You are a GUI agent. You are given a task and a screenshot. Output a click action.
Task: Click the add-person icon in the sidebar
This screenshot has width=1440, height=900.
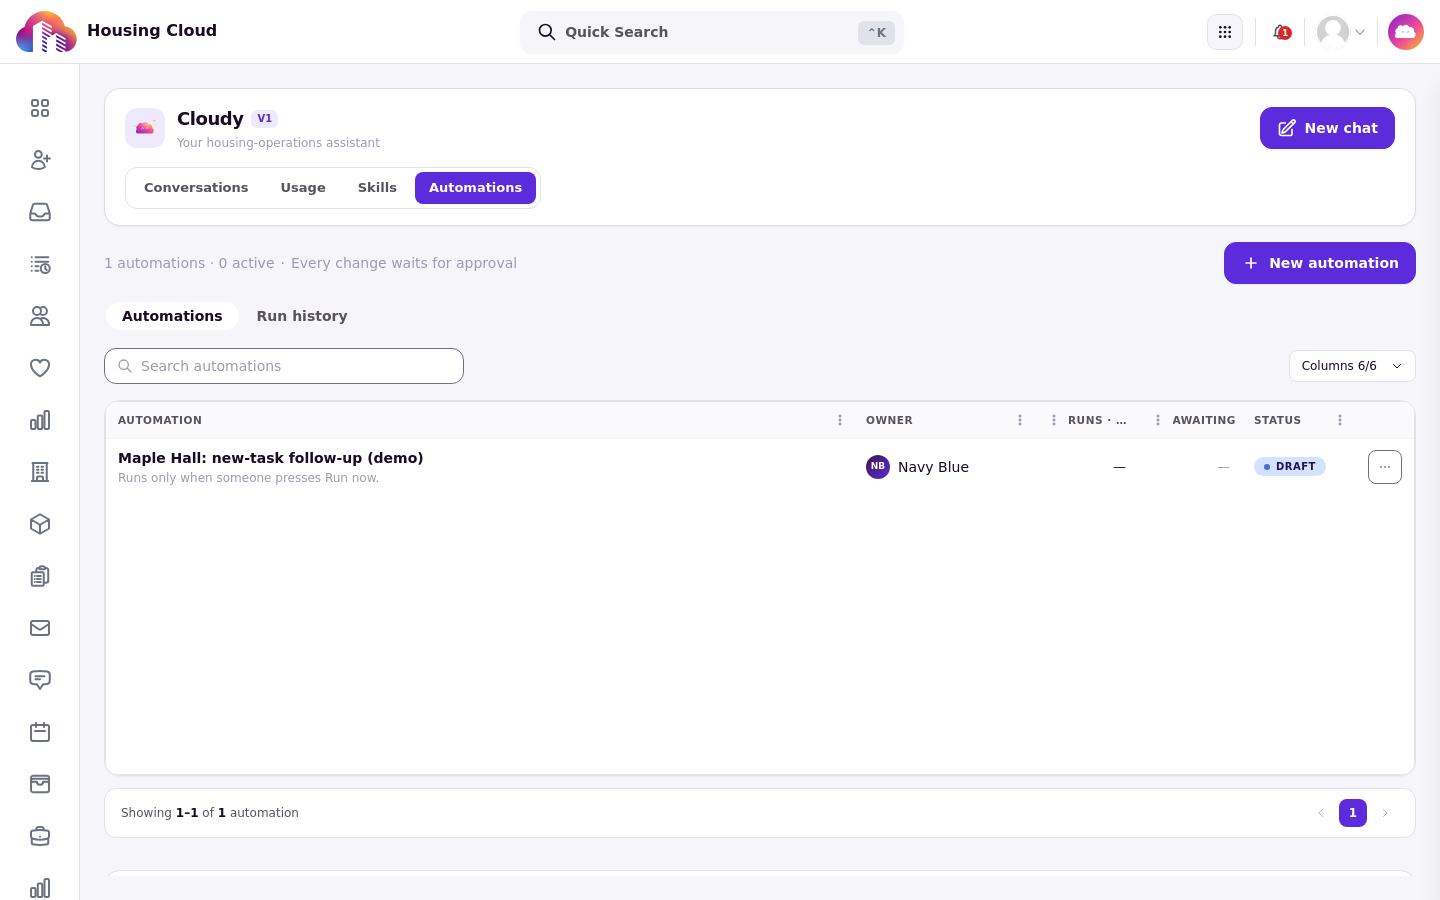pos(40,160)
